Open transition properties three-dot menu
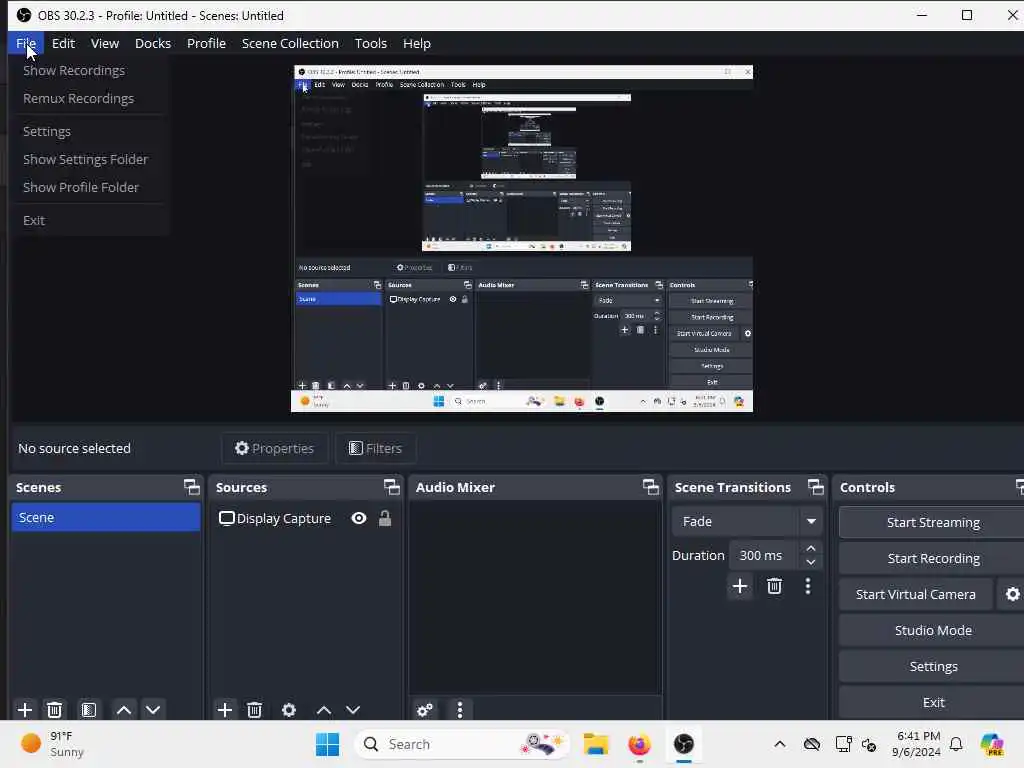This screenshot has width=1024, height=768. [x=808, y=586]
